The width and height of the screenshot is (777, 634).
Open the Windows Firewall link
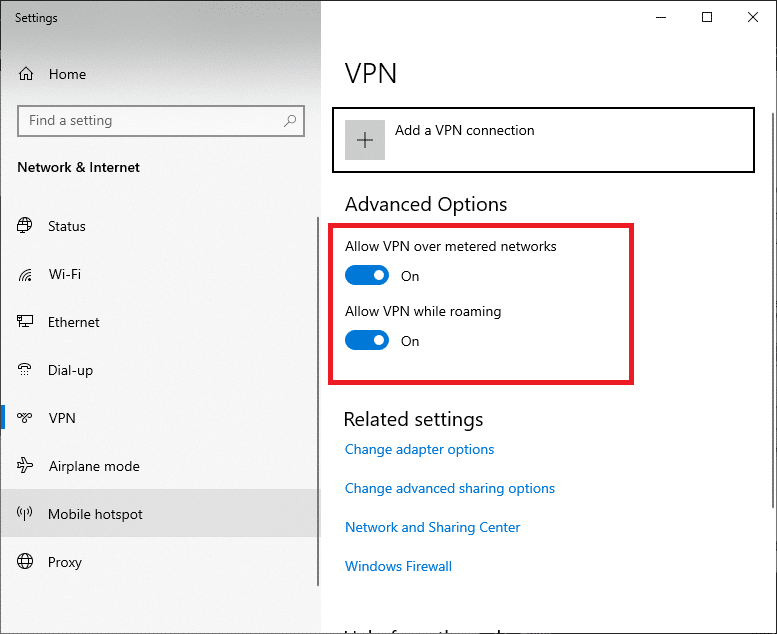coord(398,566)
